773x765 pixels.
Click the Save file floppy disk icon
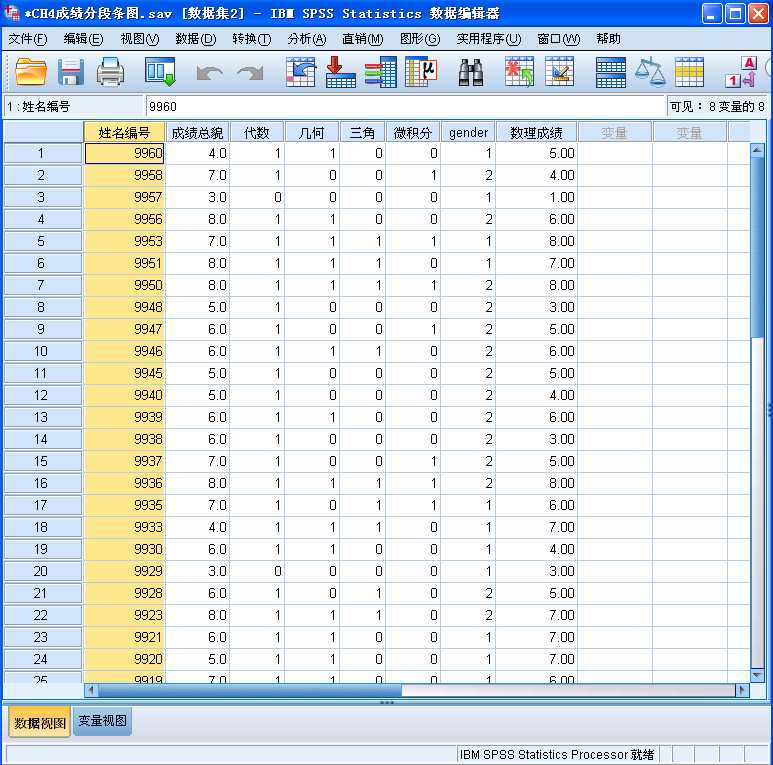(70, 72)
